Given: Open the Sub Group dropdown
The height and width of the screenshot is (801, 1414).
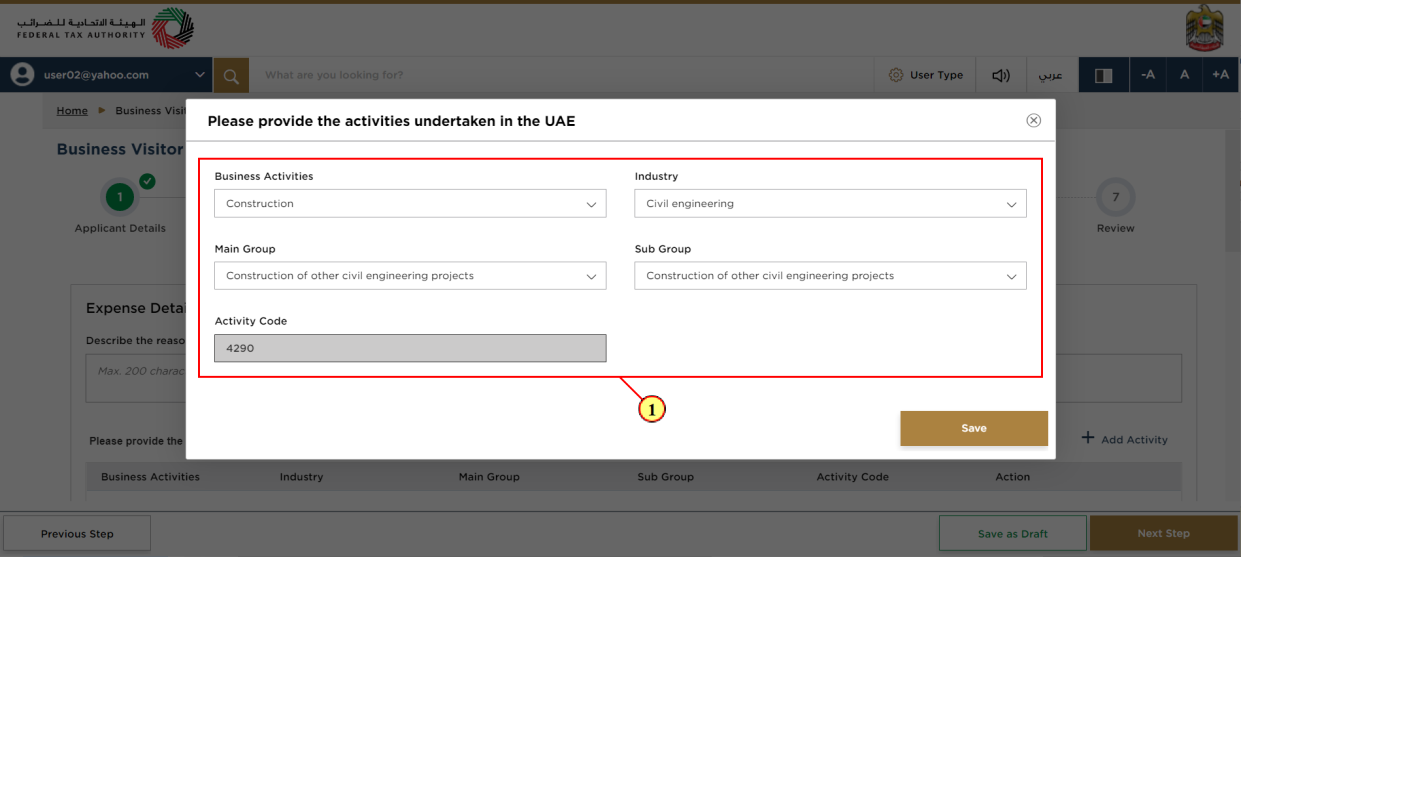Looking at the screenshot, I should point(830,276).
